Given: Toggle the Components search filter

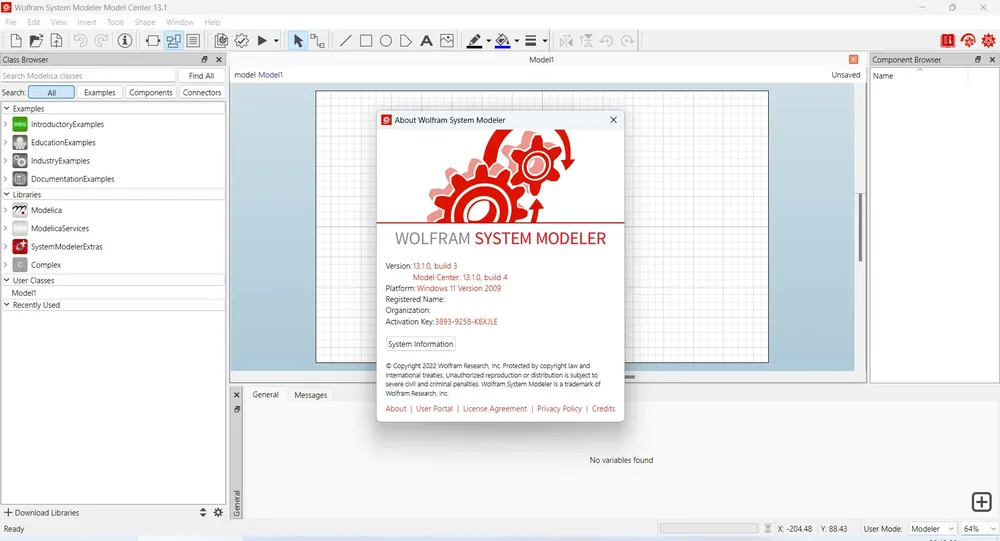Looking at the screenshot, I should pos(151,93).
